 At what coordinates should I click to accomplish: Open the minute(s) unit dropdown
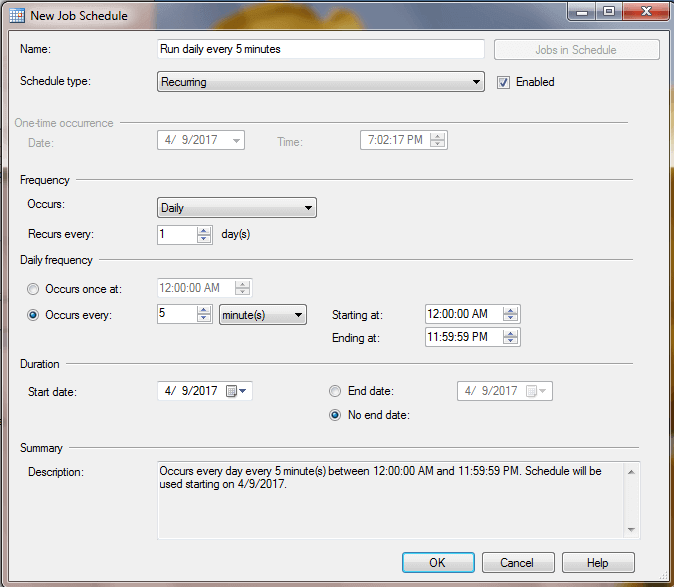click(x=263, y=315)
